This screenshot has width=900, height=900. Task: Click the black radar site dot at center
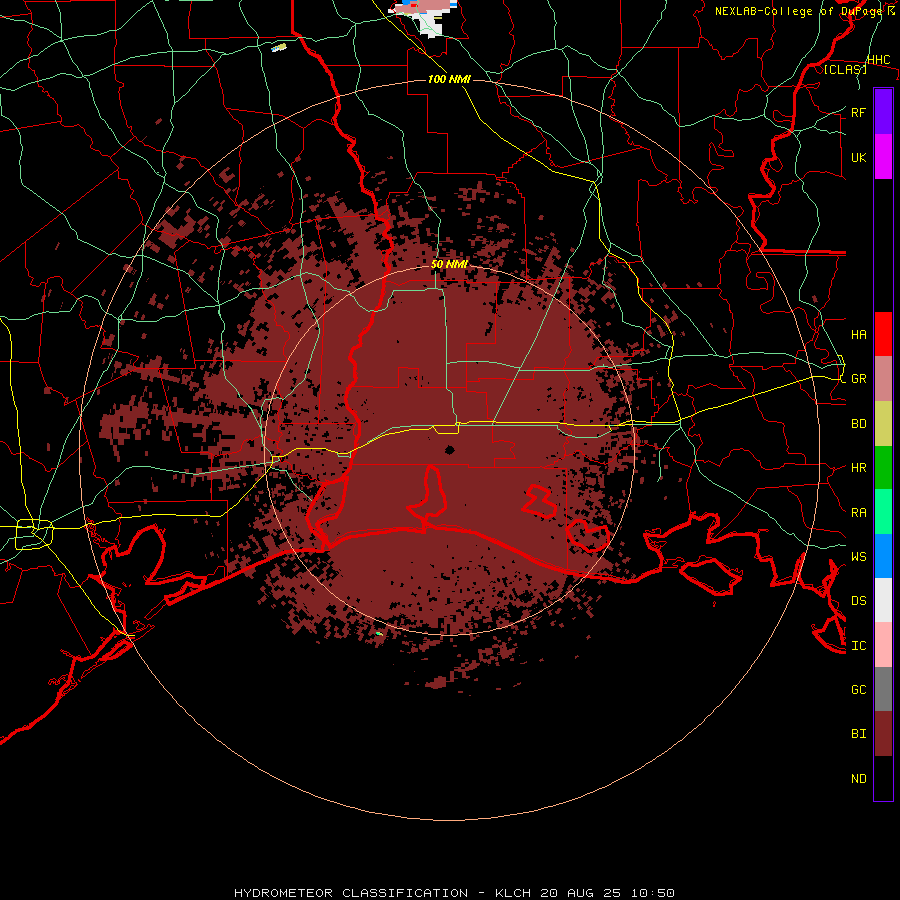click(x=449, y=450)
